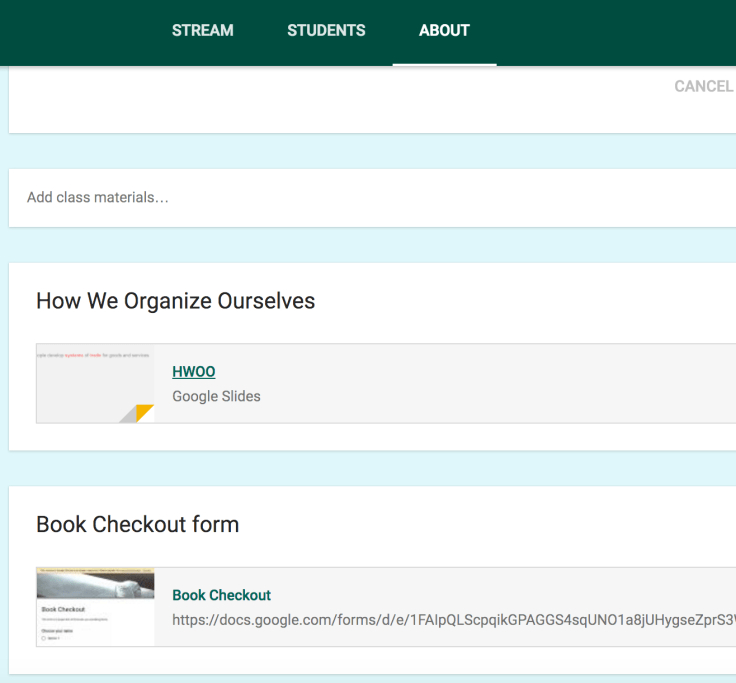Screen dimensions: 736x683
Task: Open the HWOO link
Action: click(193, 372)
